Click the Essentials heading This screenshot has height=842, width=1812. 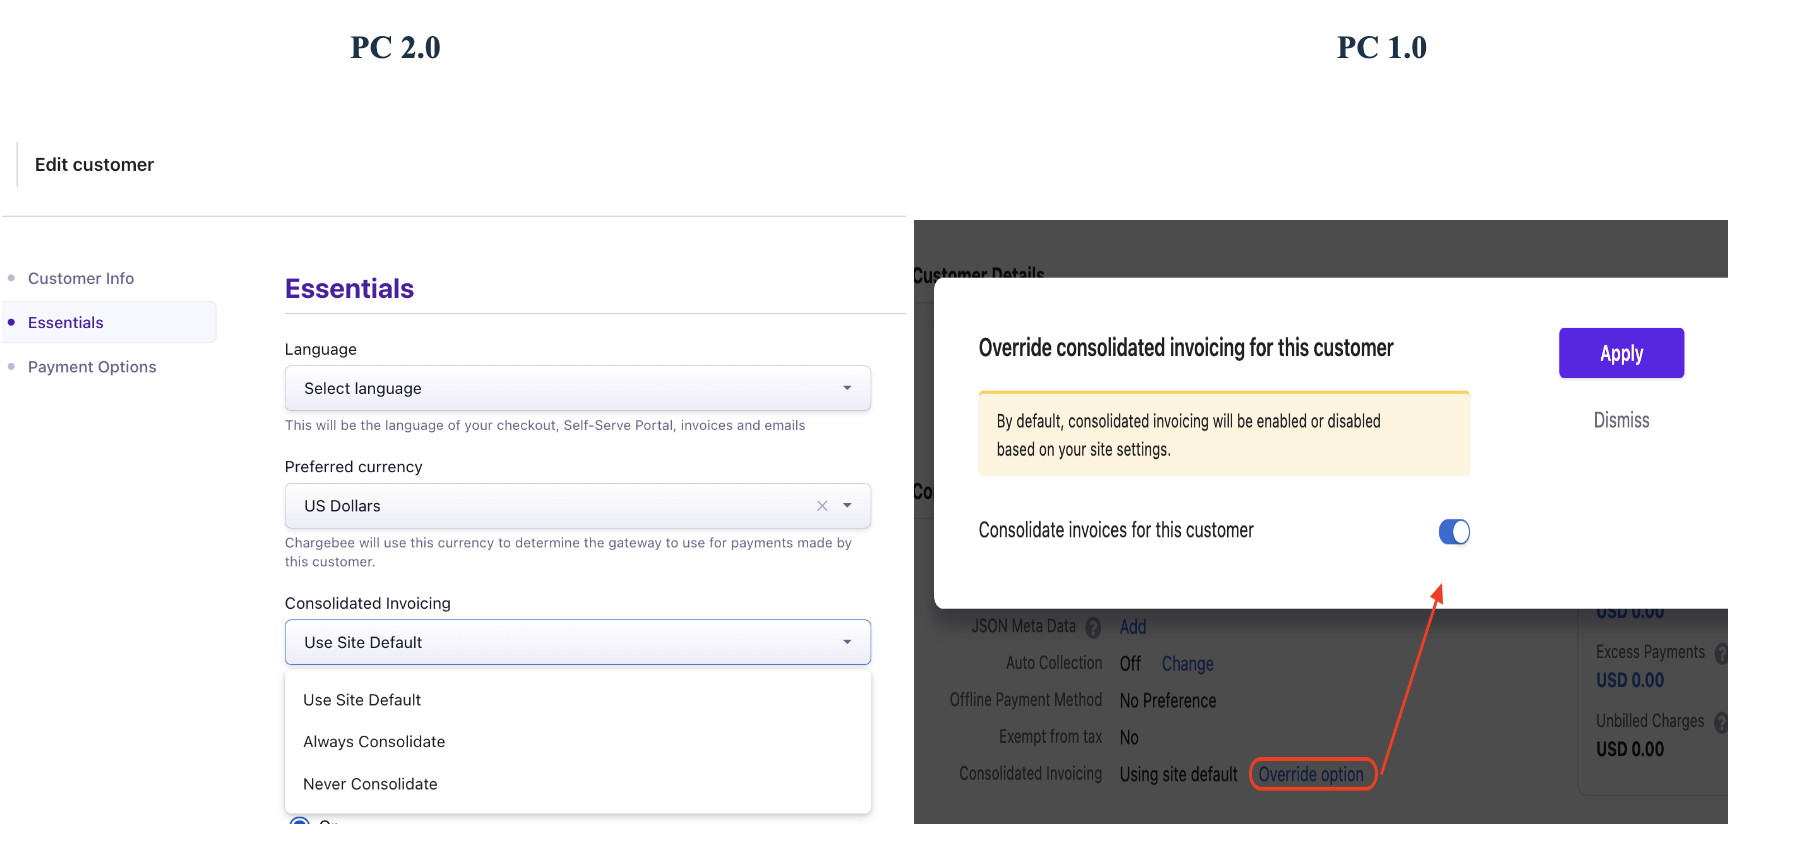349,289
